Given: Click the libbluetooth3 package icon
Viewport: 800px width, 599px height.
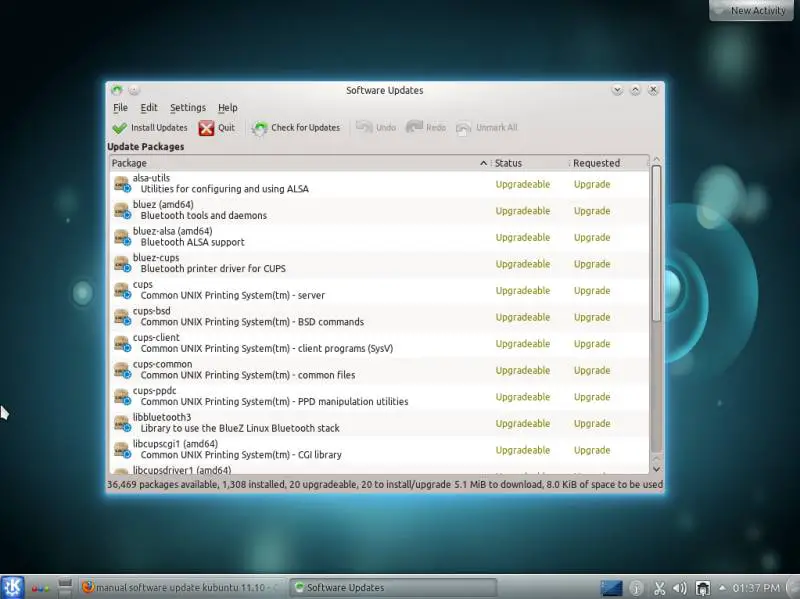Looking at the screenshot, I should click(x=122, y=423).
